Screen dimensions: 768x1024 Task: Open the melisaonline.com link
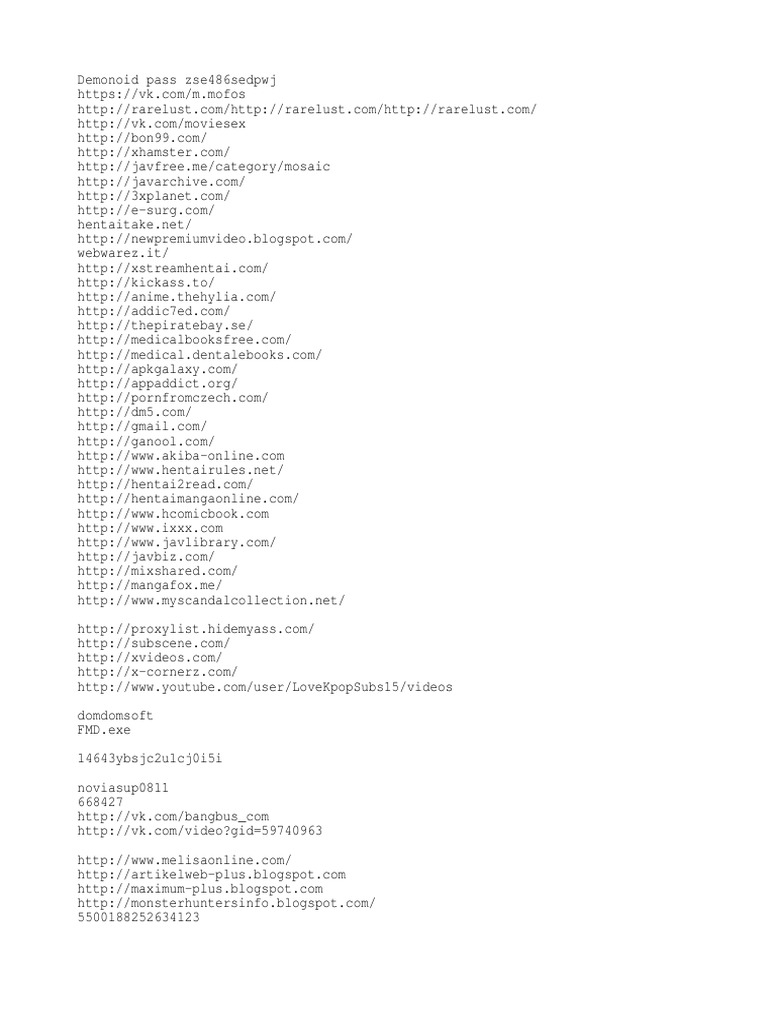click(184, 860)
